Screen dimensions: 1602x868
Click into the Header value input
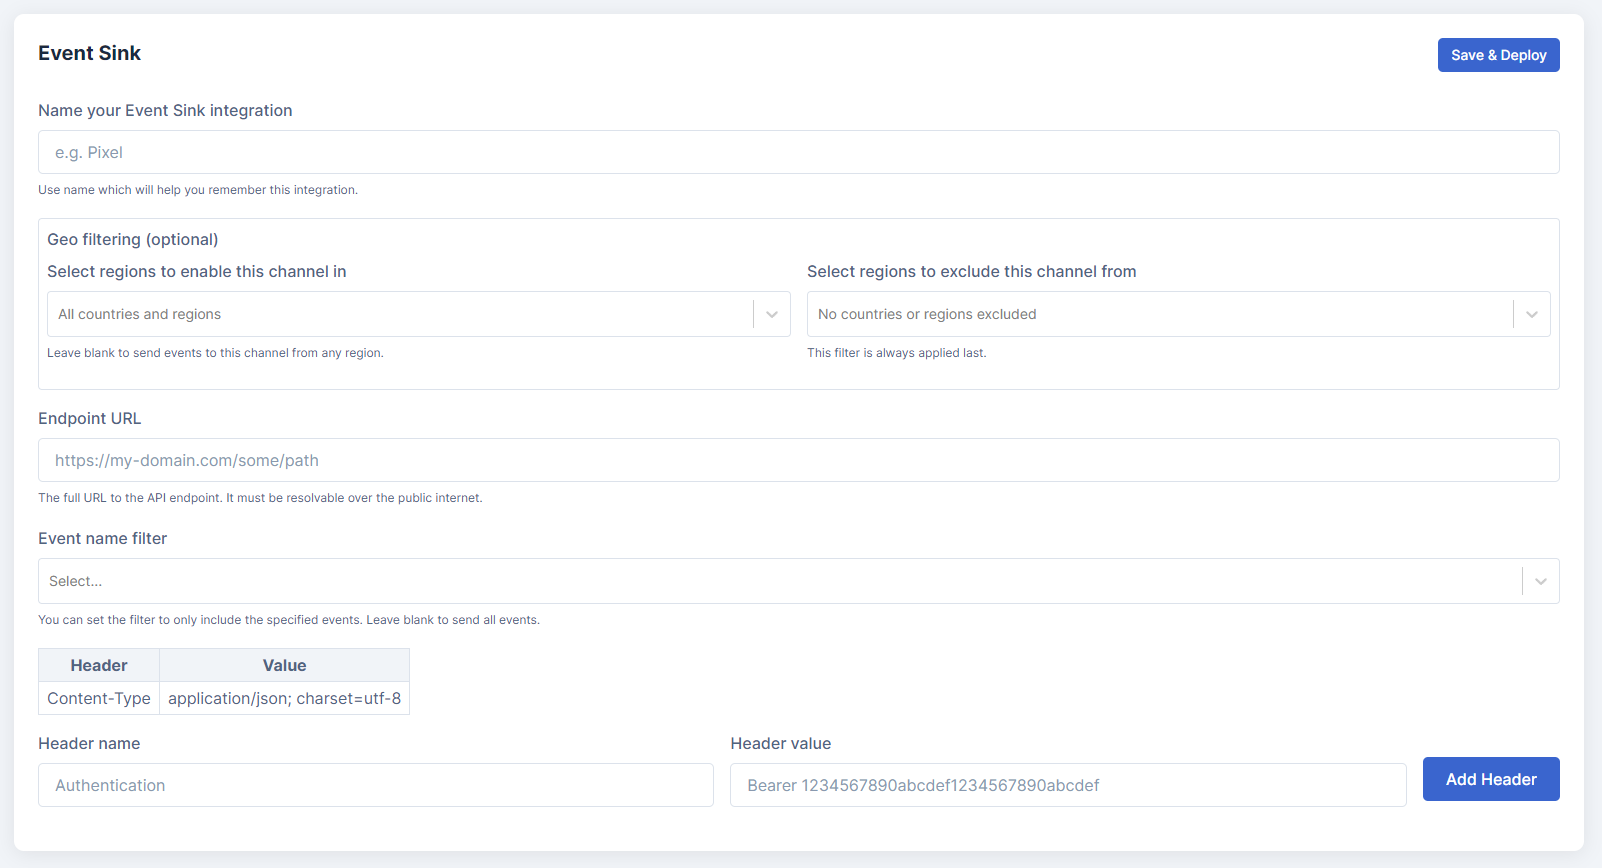pos(1068,785)
